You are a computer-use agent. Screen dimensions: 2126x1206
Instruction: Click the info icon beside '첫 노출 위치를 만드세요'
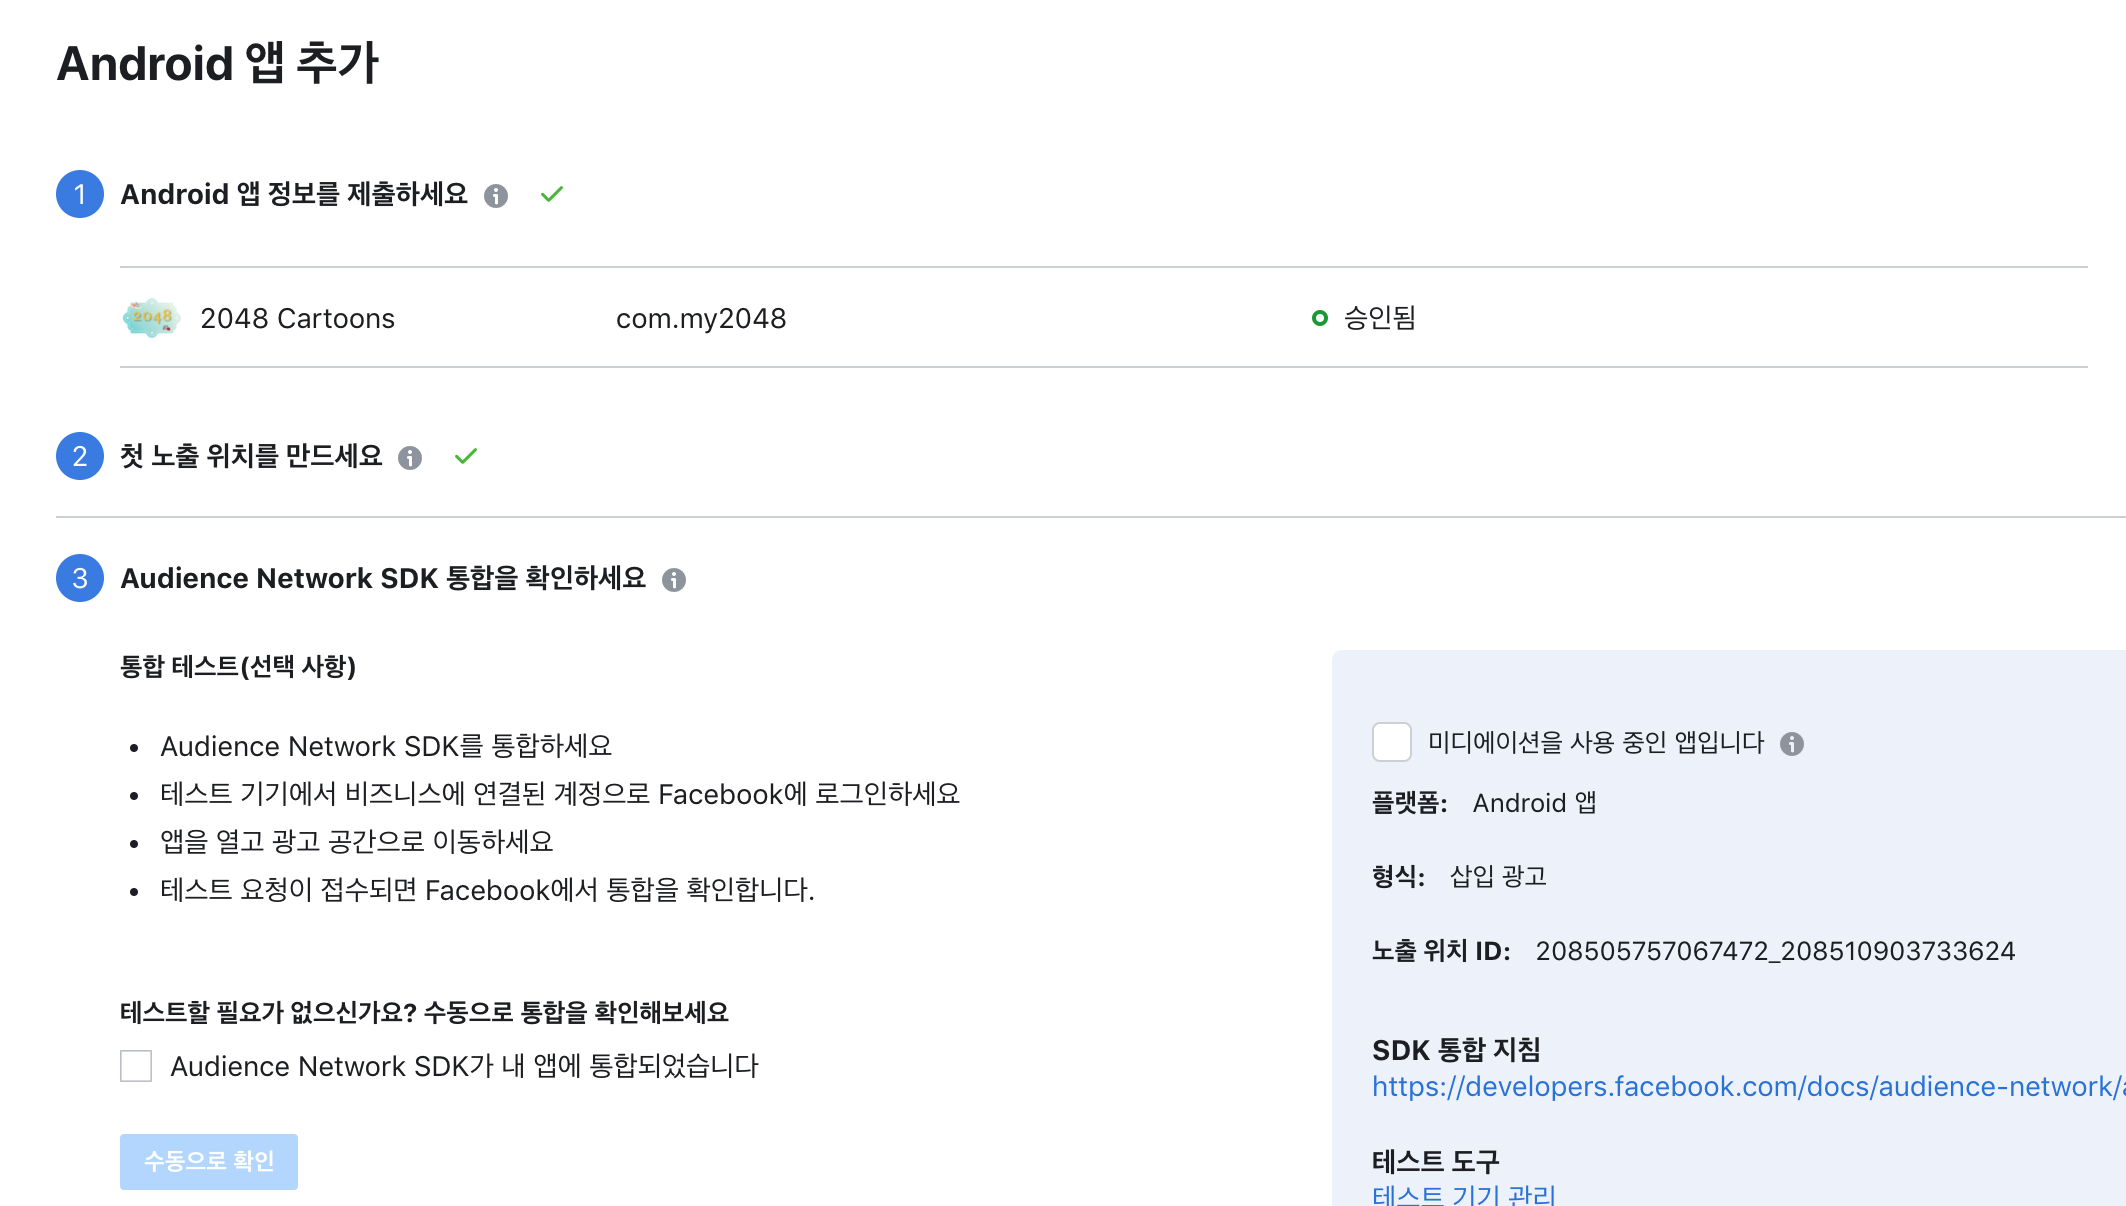pyautogui.click(x=410, y=458)
